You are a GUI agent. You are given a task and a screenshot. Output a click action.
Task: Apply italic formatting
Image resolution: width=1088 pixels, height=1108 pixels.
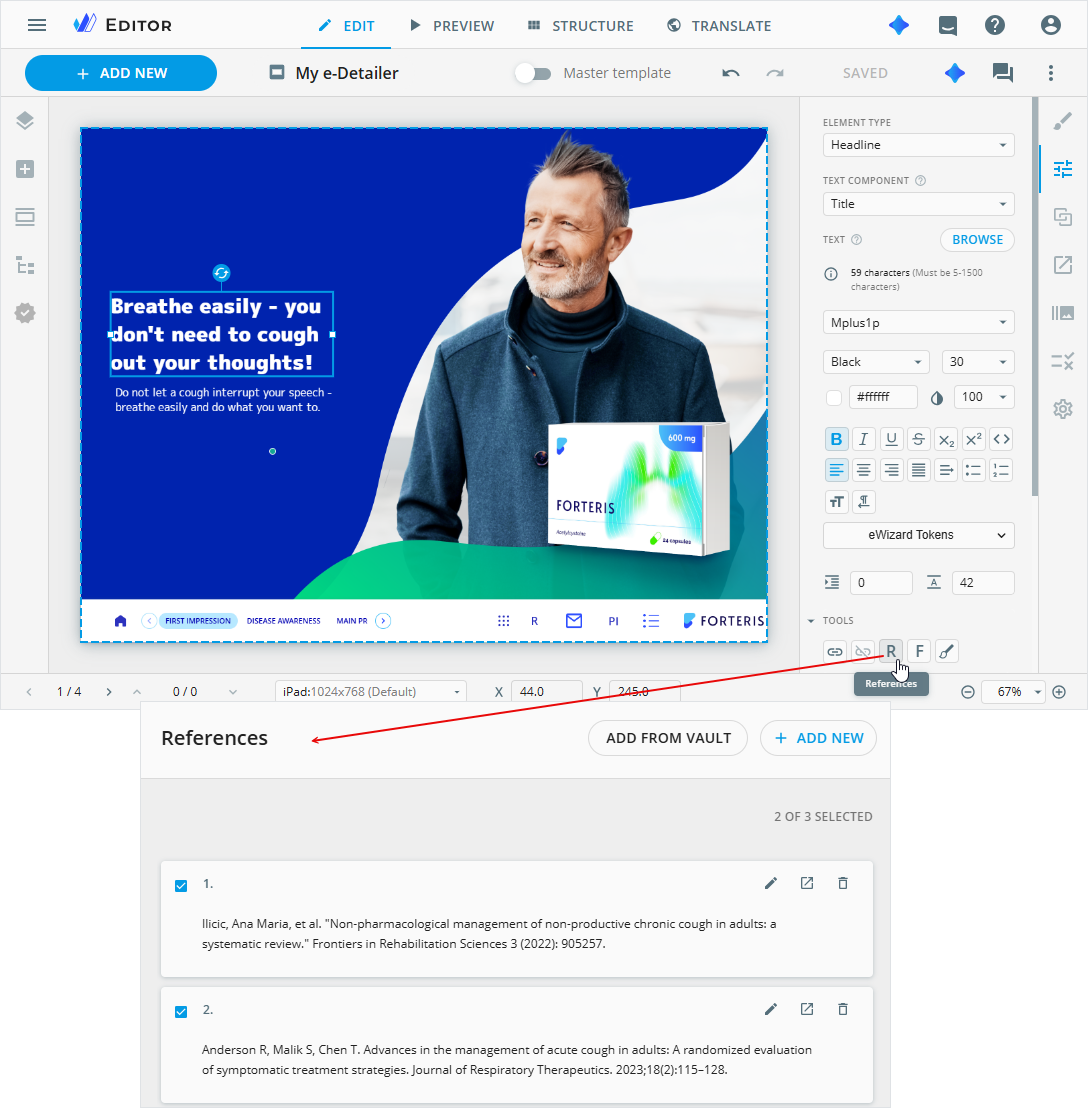pyautogui.click(x=863, y=439)
